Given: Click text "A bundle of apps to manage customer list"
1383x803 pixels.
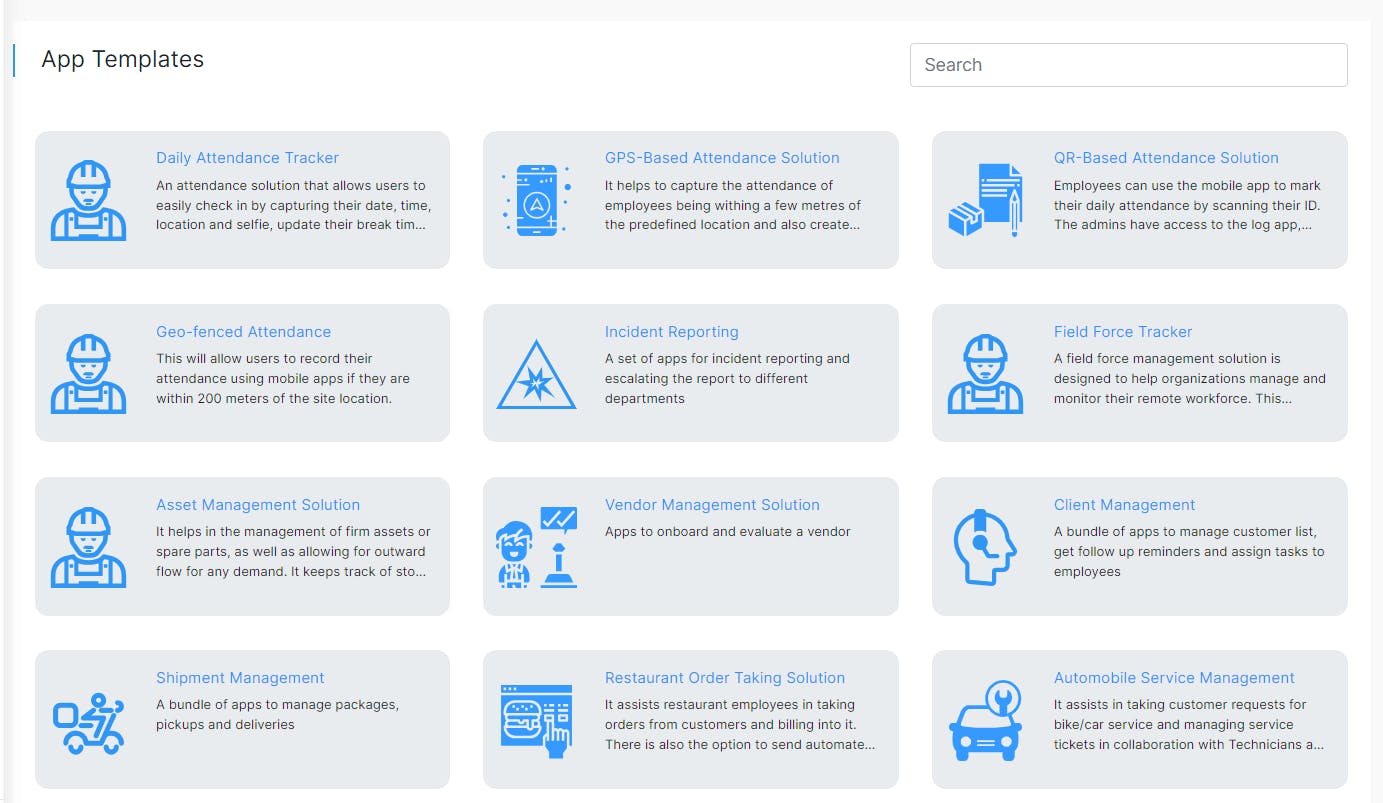Looking at the screenshot, I should click(1185, 532).
